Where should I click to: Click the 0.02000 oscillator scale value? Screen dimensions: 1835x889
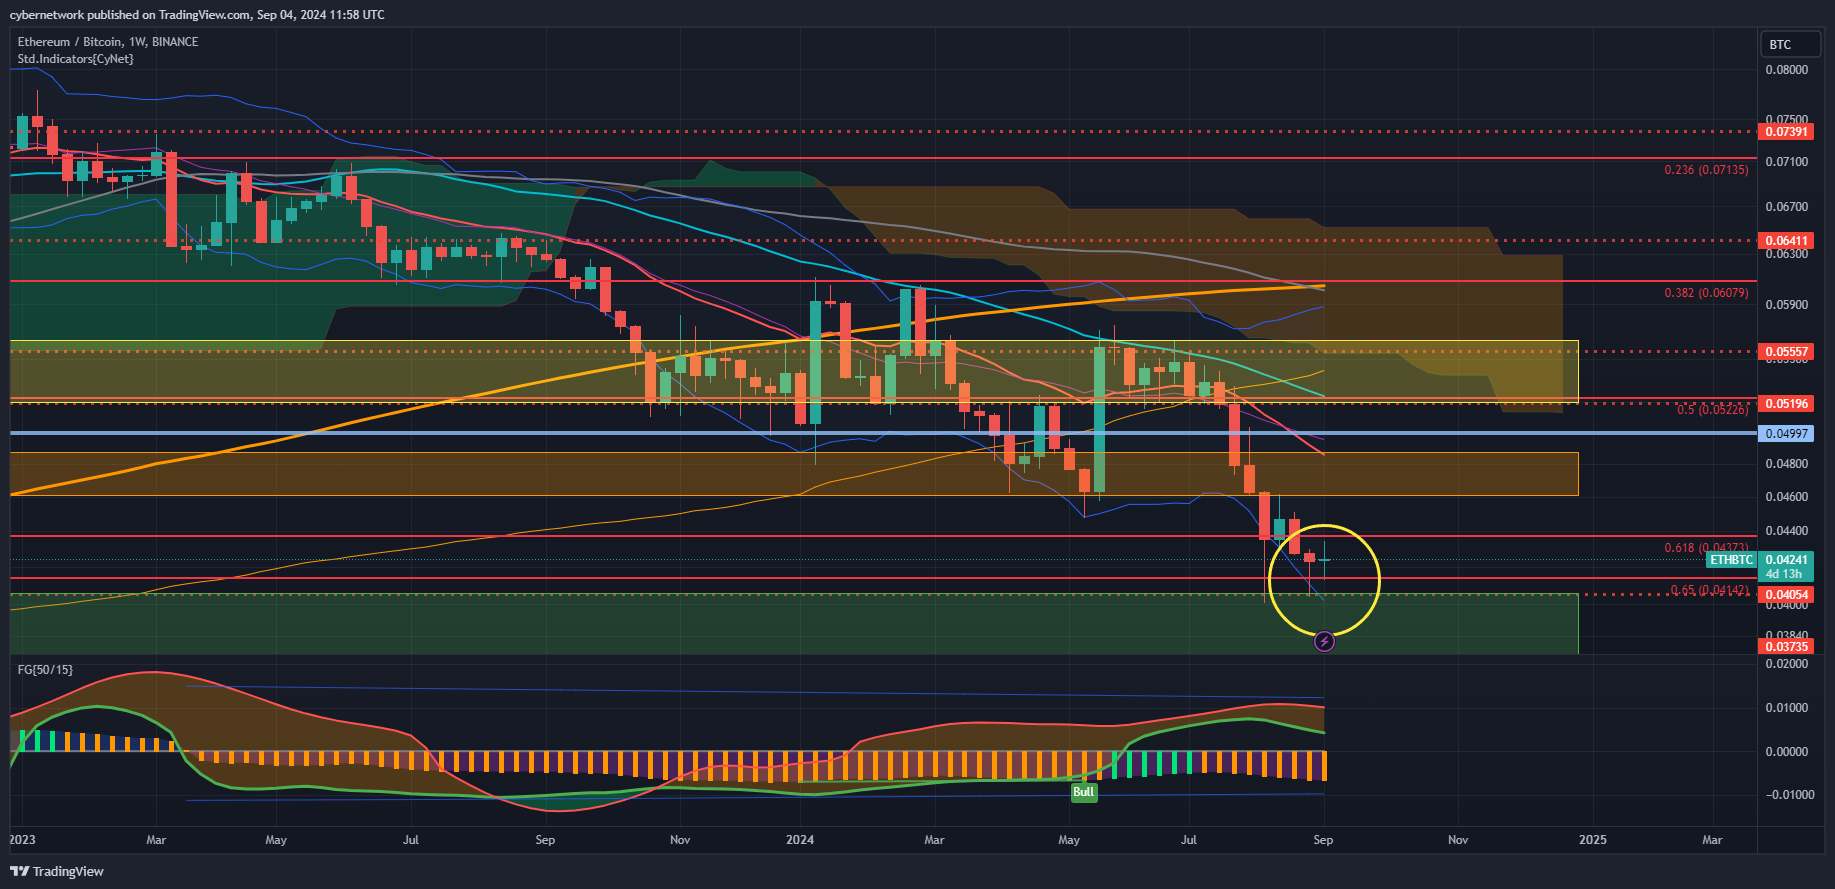(1787, 664)
